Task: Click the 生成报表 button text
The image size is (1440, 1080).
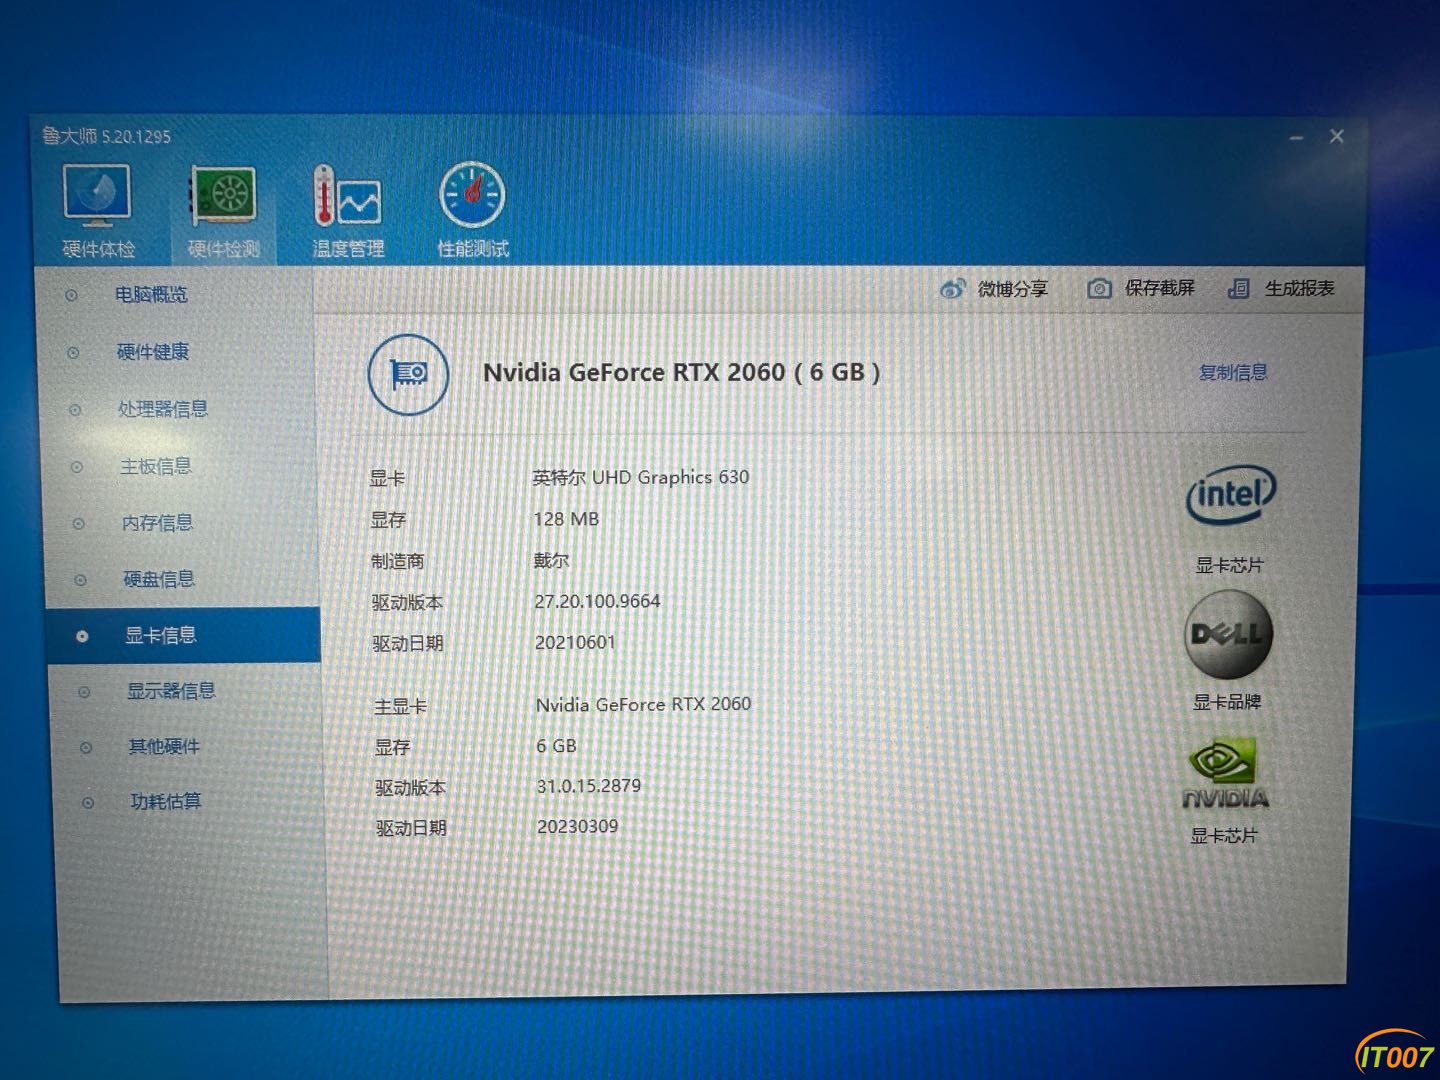Action: (1300, 288)
